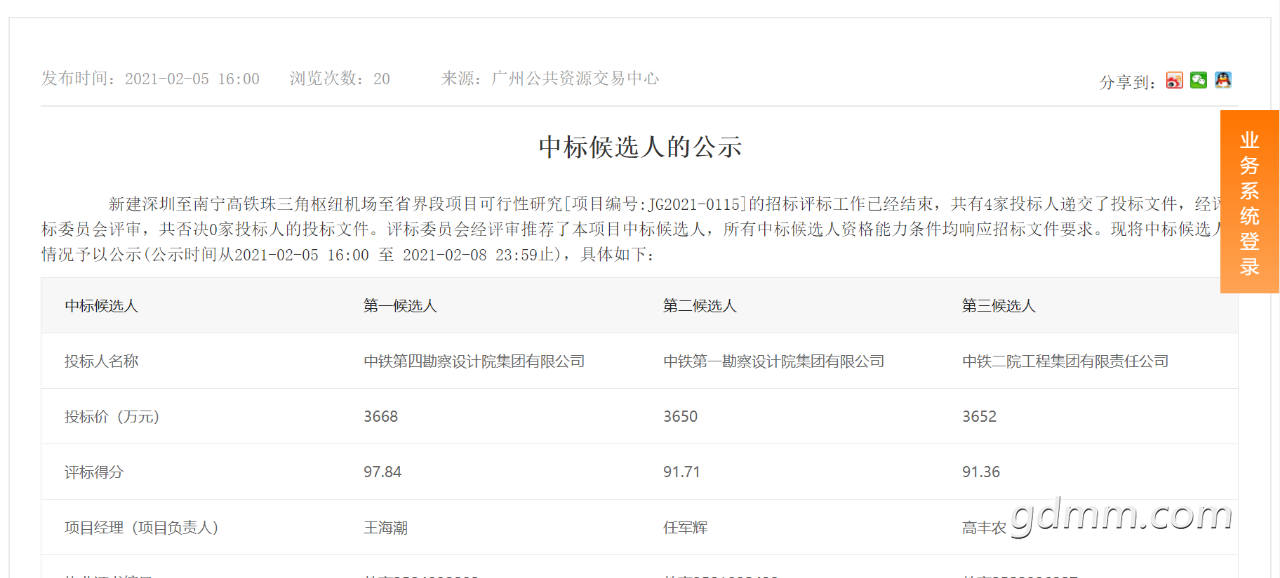Click the project manager name 王海潮

[385, 527]
